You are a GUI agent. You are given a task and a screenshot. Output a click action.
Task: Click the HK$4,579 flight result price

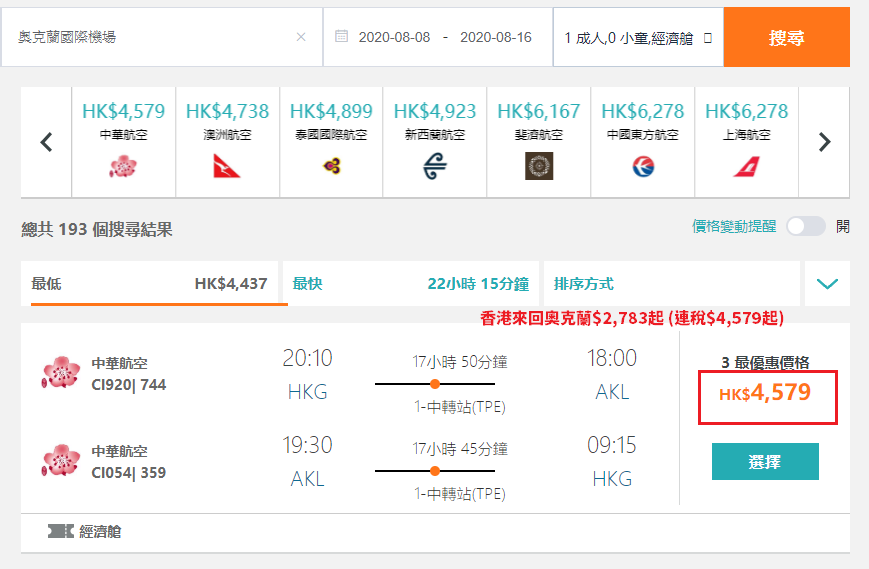tap(765, 393)
